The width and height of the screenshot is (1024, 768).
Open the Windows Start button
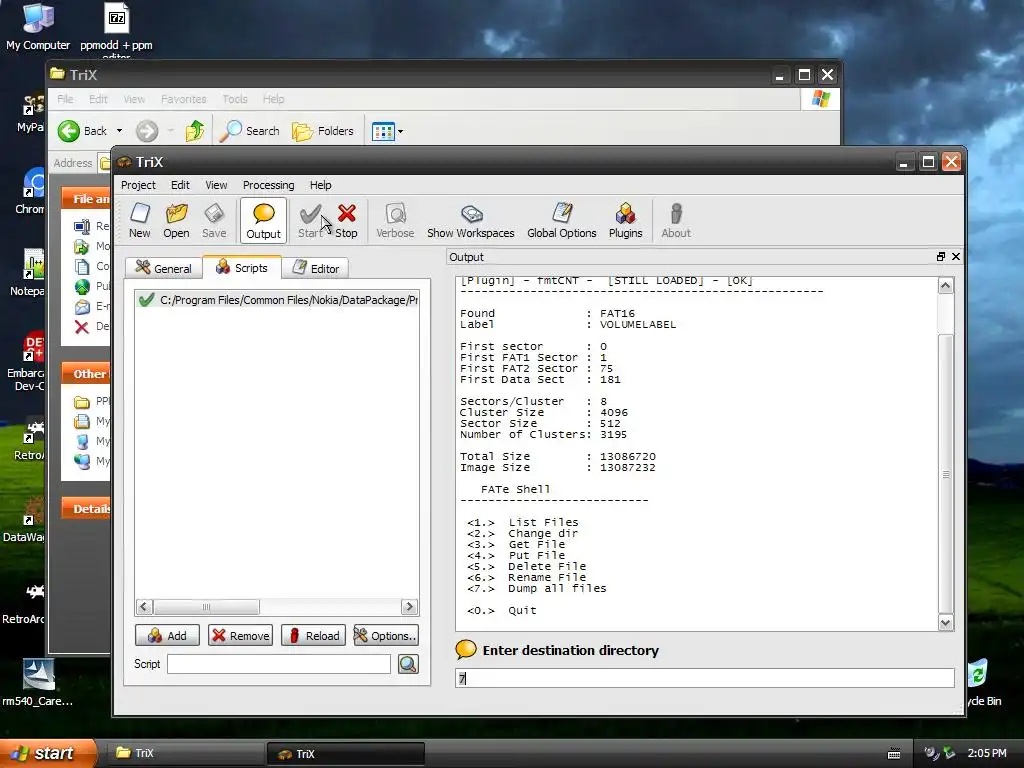pos(47,753)
